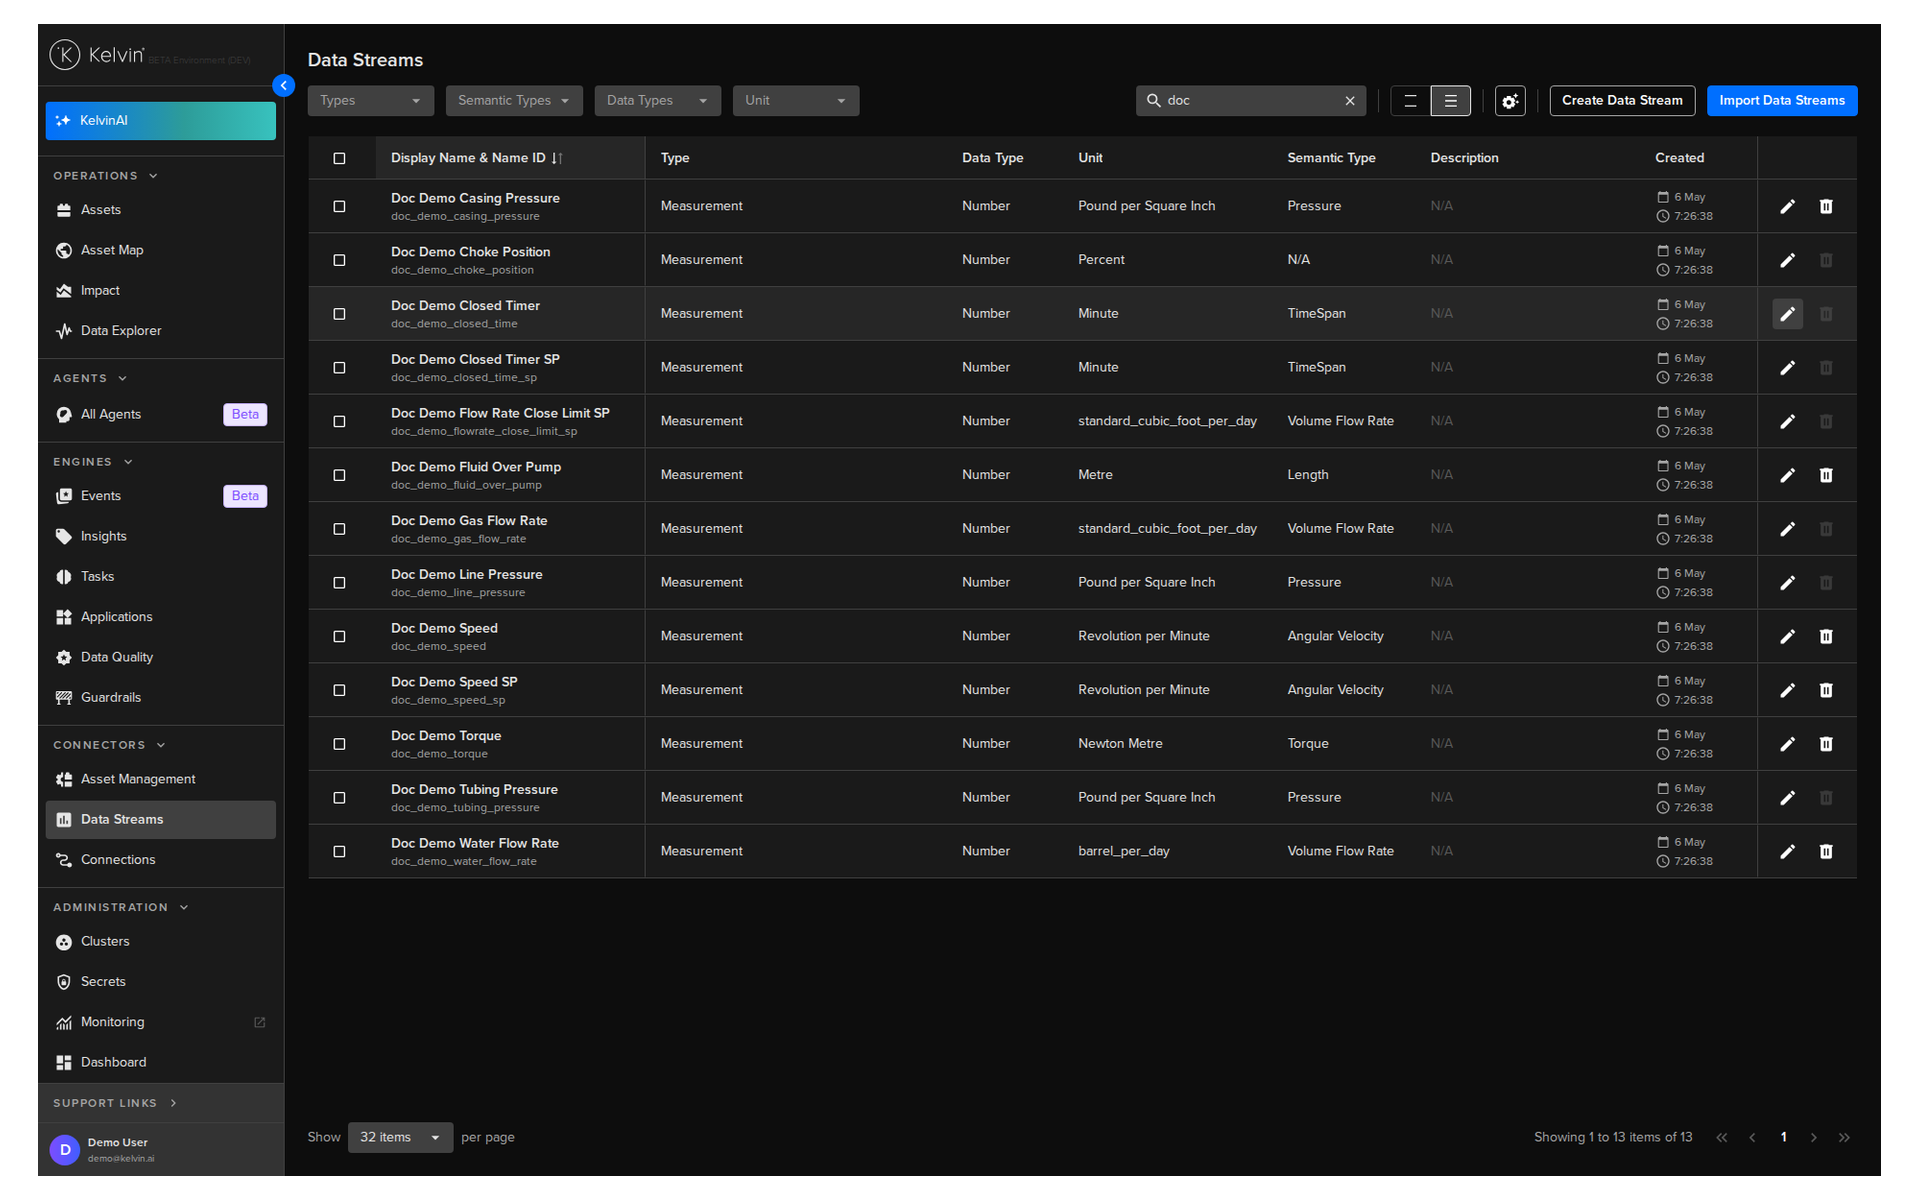Viewport: 1920px width, 1200px height.
Task: Open the Dashboard page
Action: pyautogui.click(x=160, y=1063)
